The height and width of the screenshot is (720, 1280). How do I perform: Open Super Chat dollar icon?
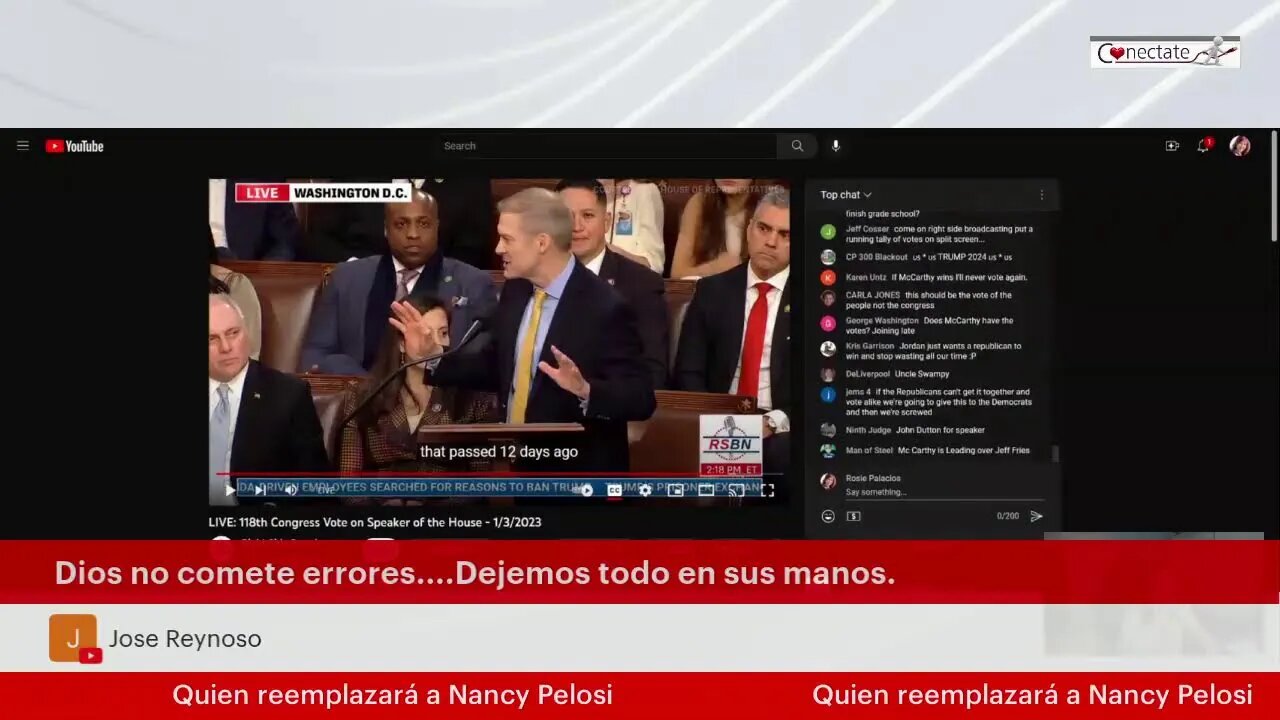(853, 516)
